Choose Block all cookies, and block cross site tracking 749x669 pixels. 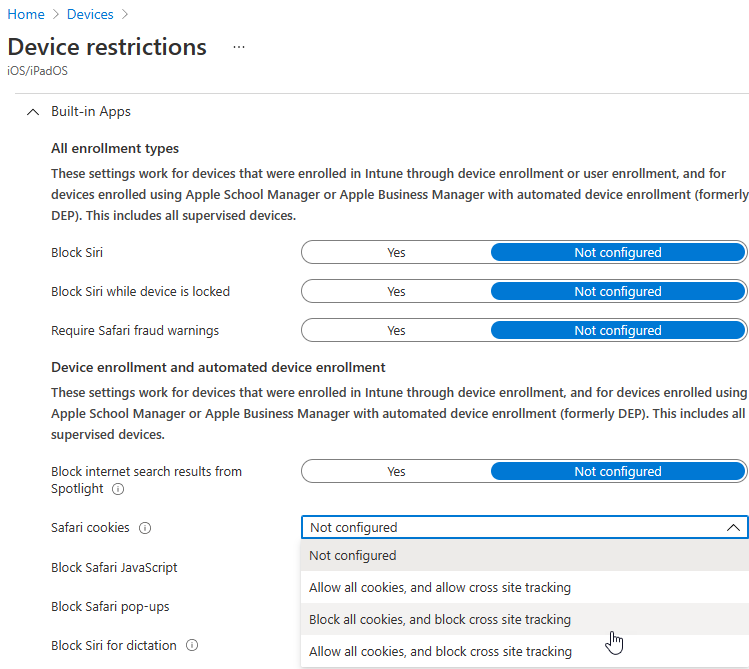[x=524, y=619]
